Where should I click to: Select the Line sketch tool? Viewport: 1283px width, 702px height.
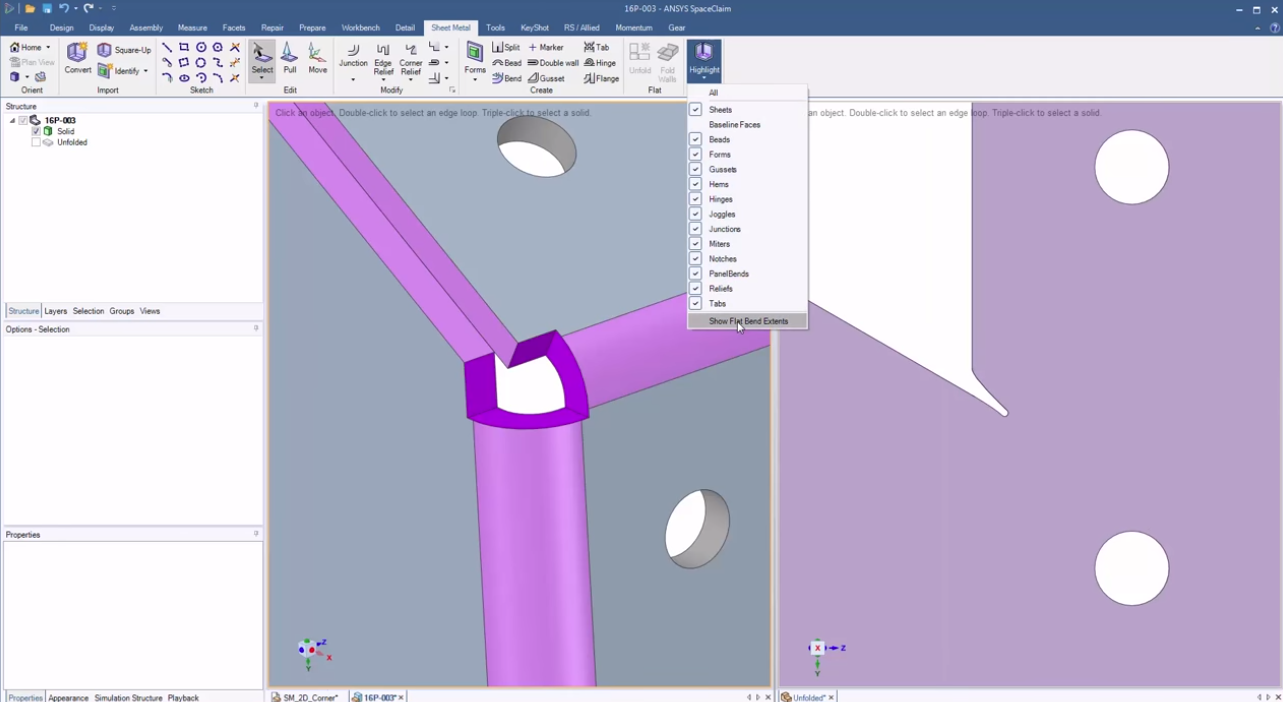point(167,47)
